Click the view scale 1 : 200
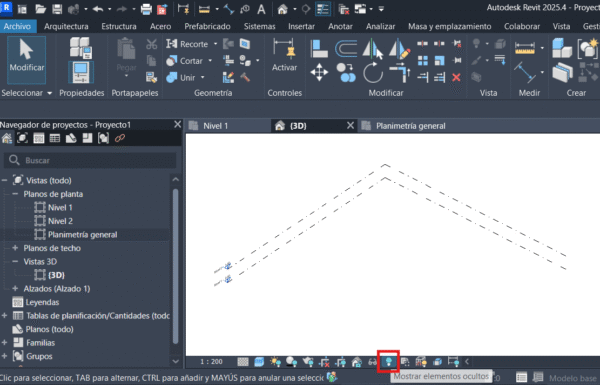 [x=211, y=362]
